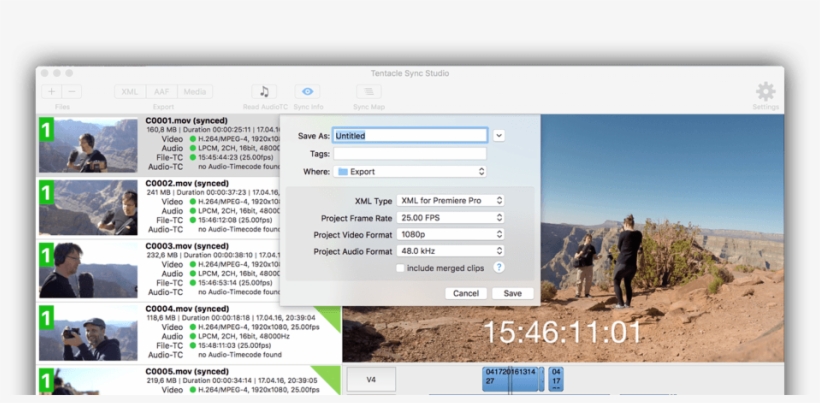The image size is (820, 403).
Task: Click the Cancel button
Action: 466,293
